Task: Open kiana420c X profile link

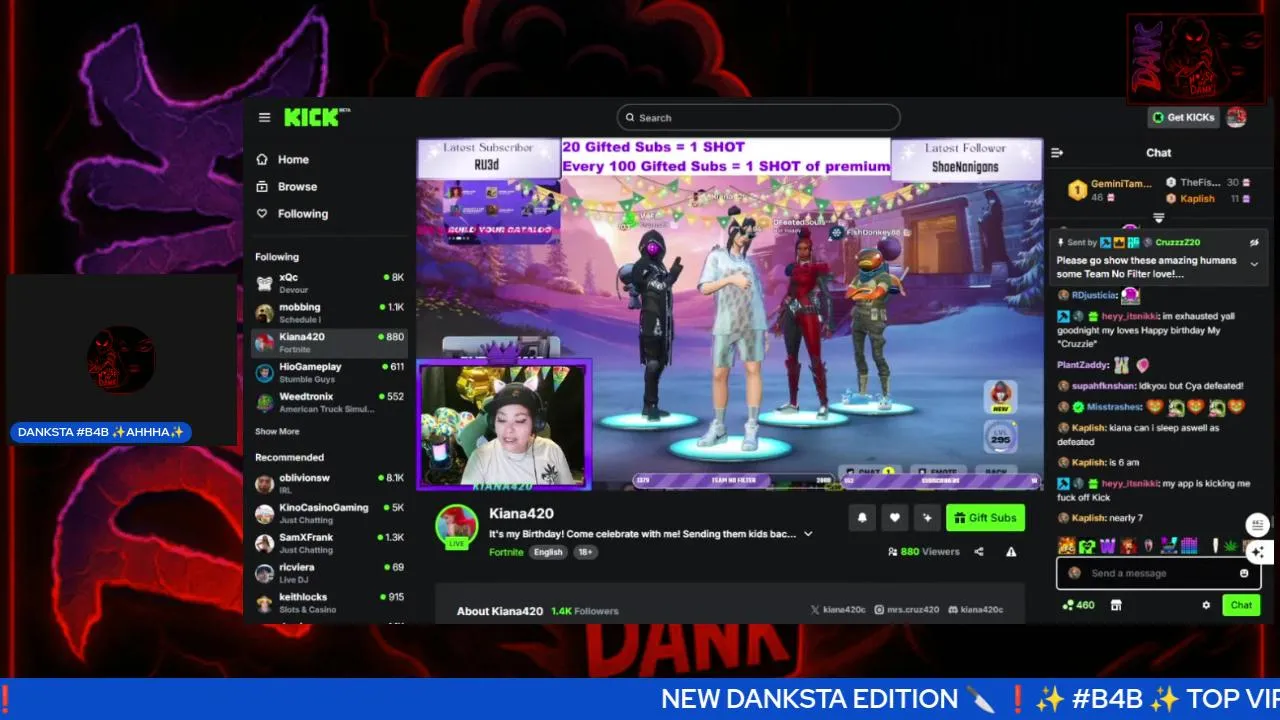Action: pos(838,610)
